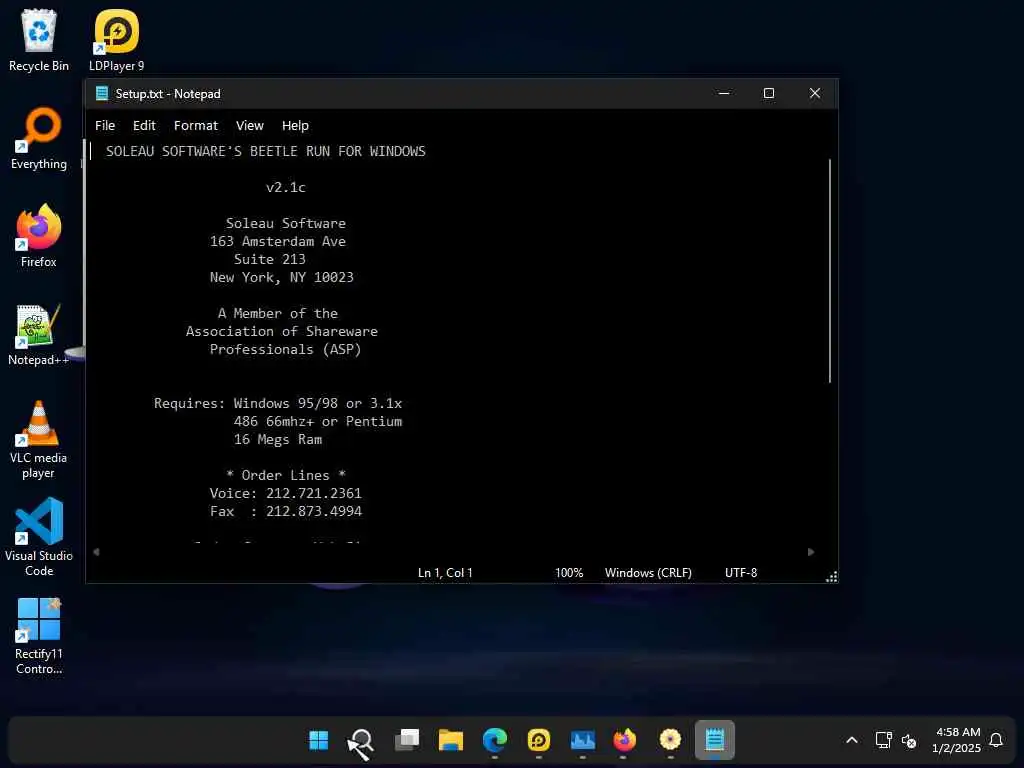
Task: Launch Microsoft Edge from taskbar
Action: 494,740
